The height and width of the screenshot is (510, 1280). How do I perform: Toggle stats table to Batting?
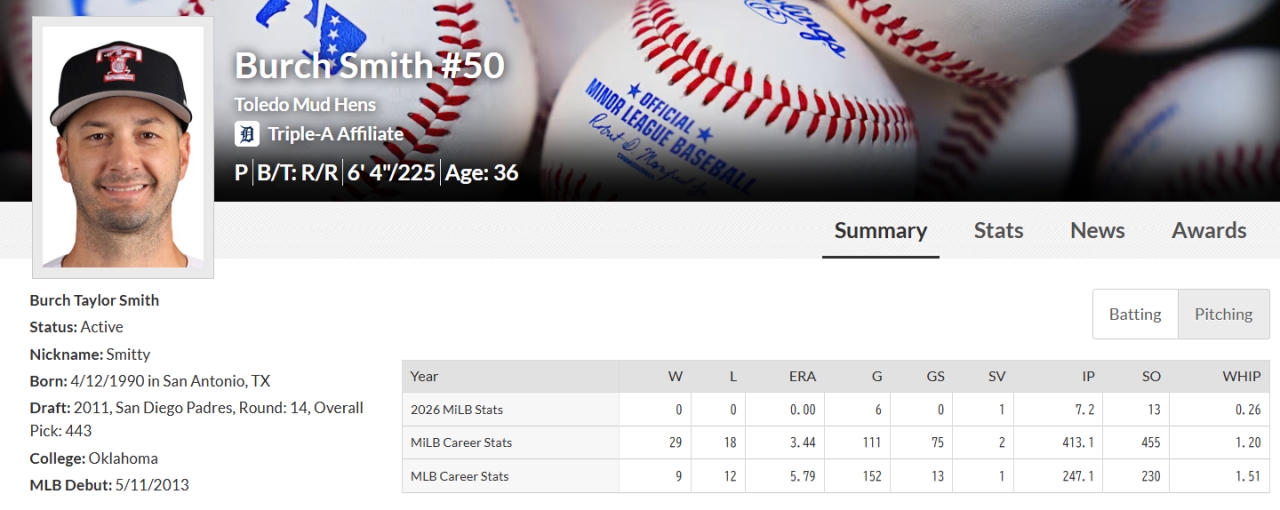point(1135,314)
